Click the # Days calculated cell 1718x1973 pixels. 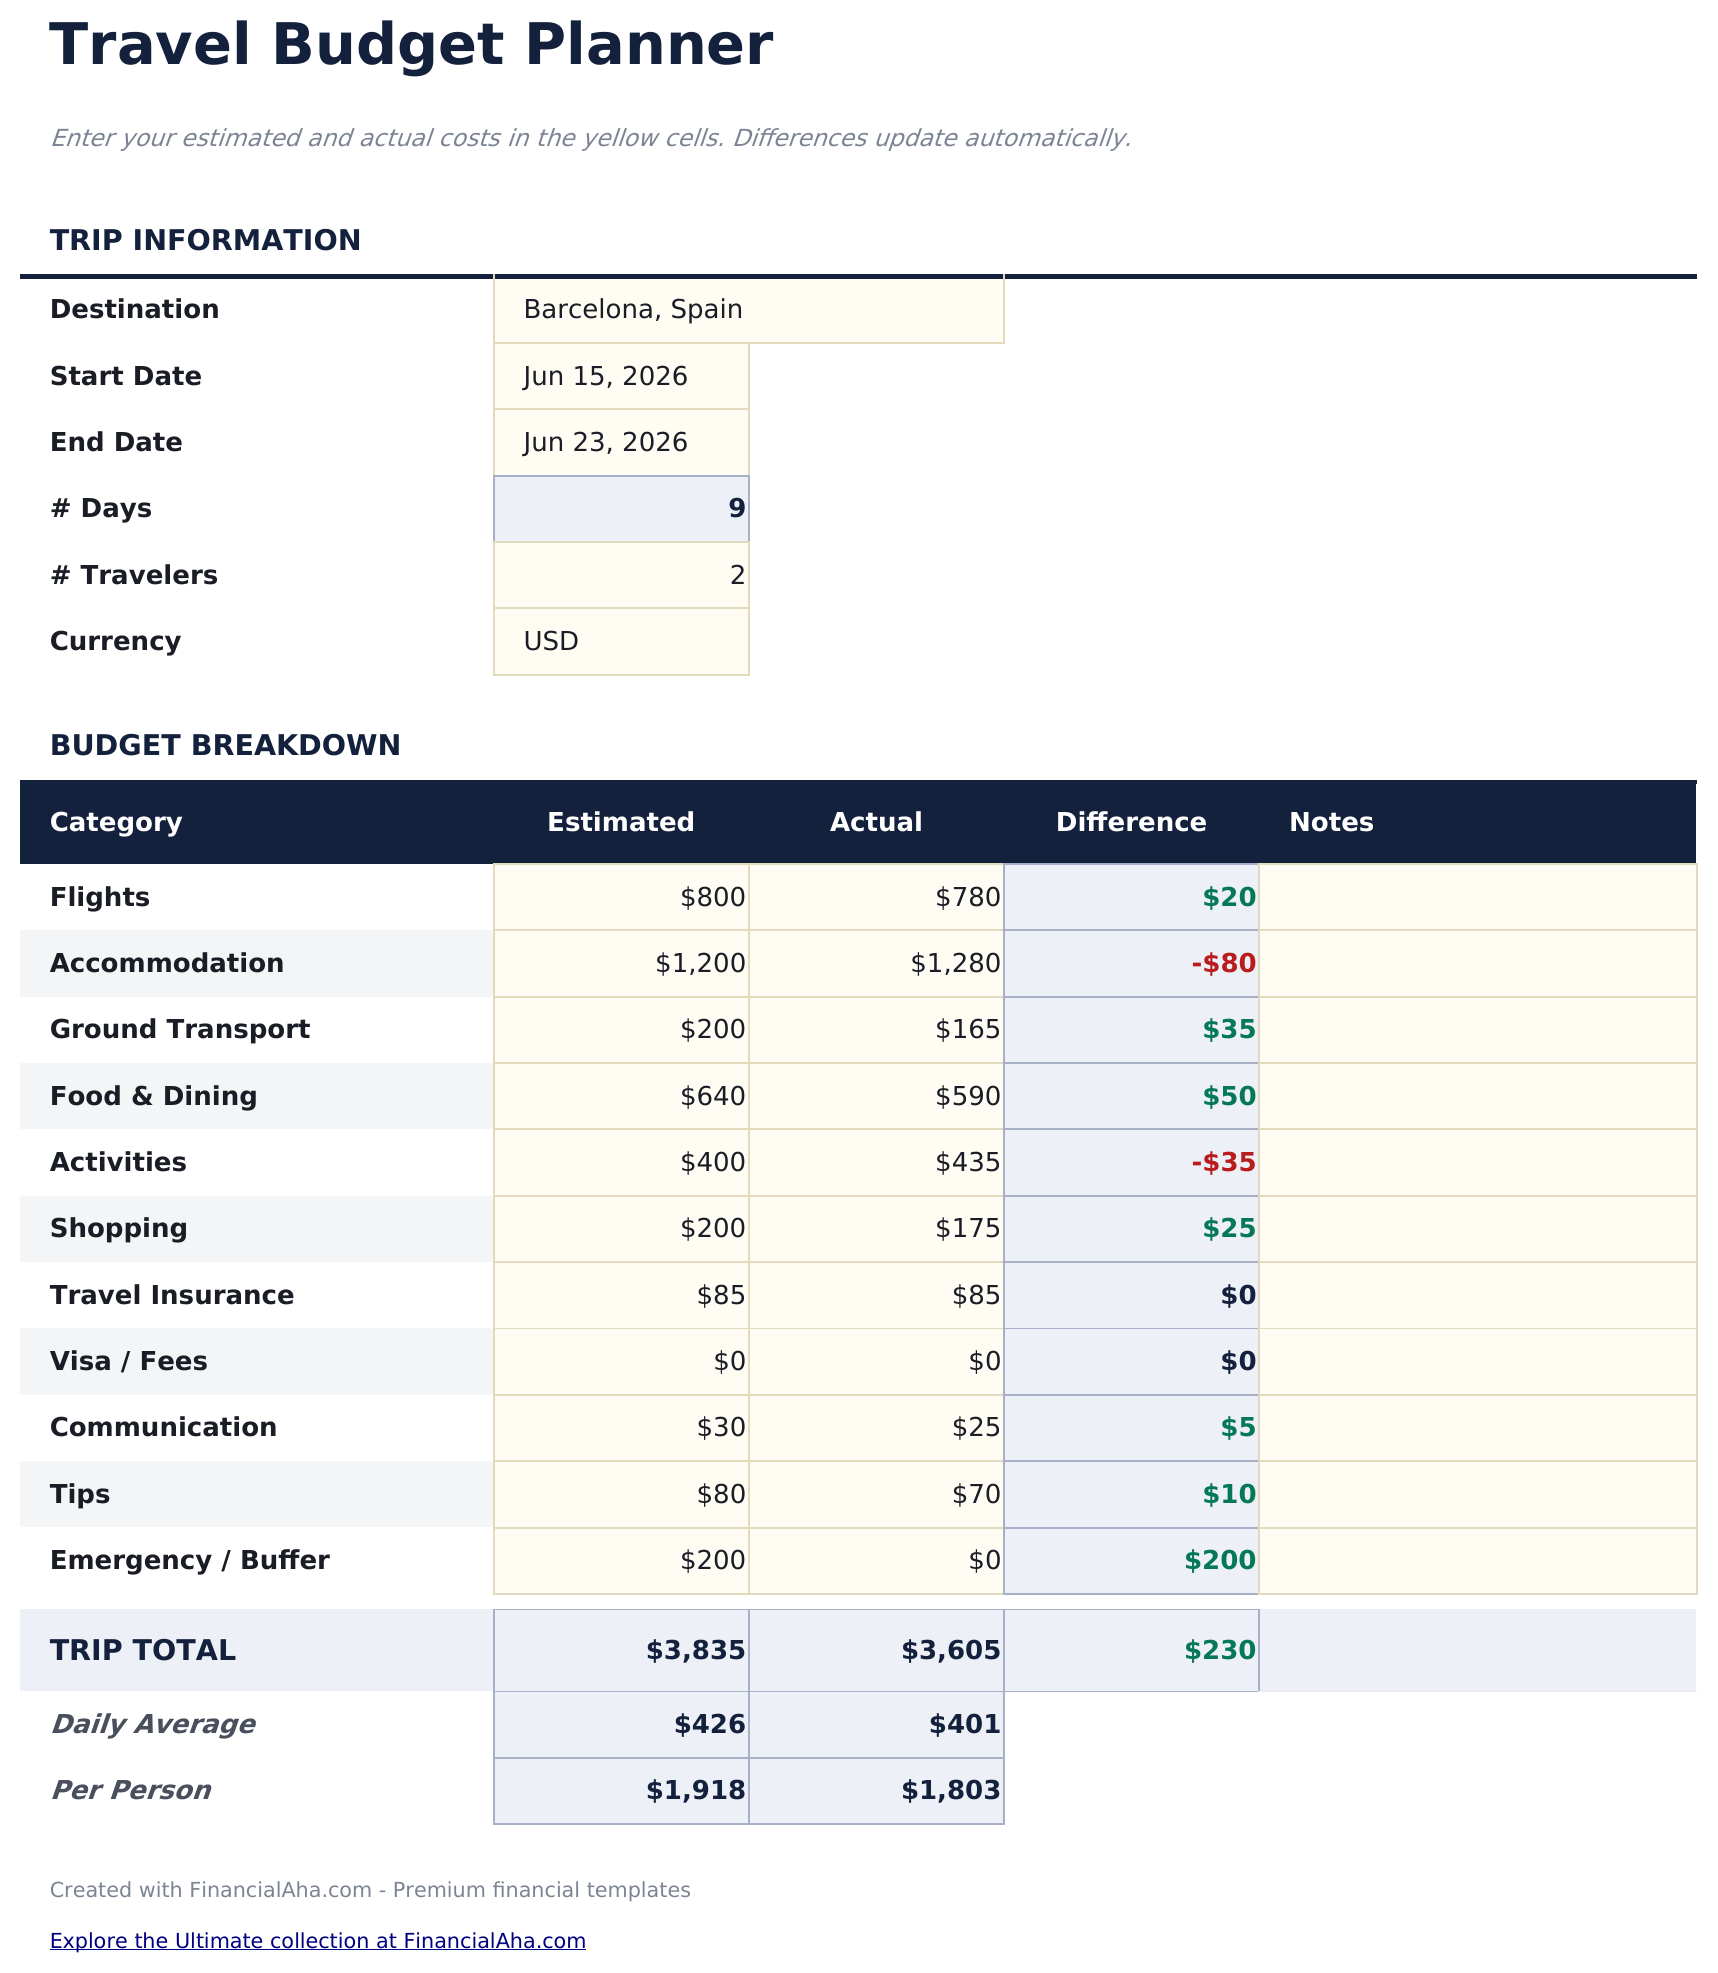(x=621, y=509)
